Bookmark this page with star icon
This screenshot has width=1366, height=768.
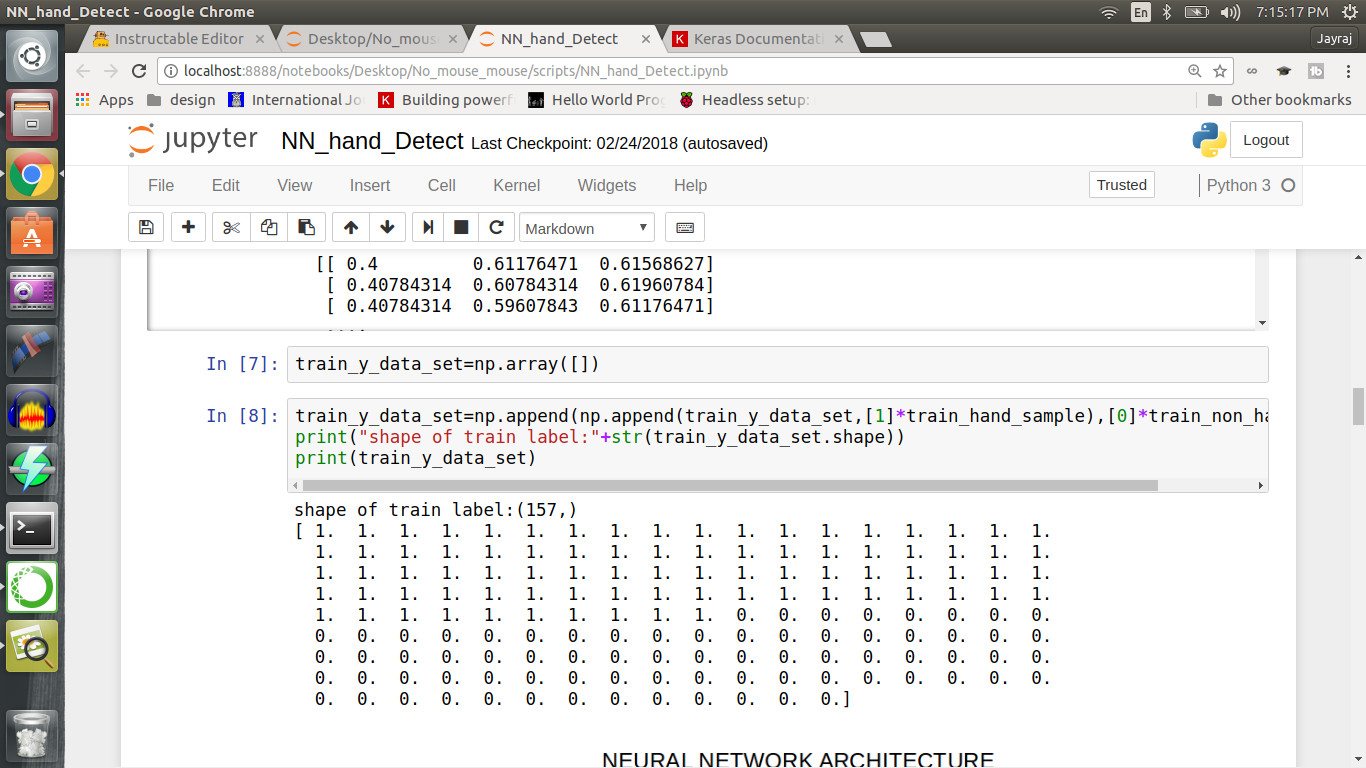[1220, 71]
